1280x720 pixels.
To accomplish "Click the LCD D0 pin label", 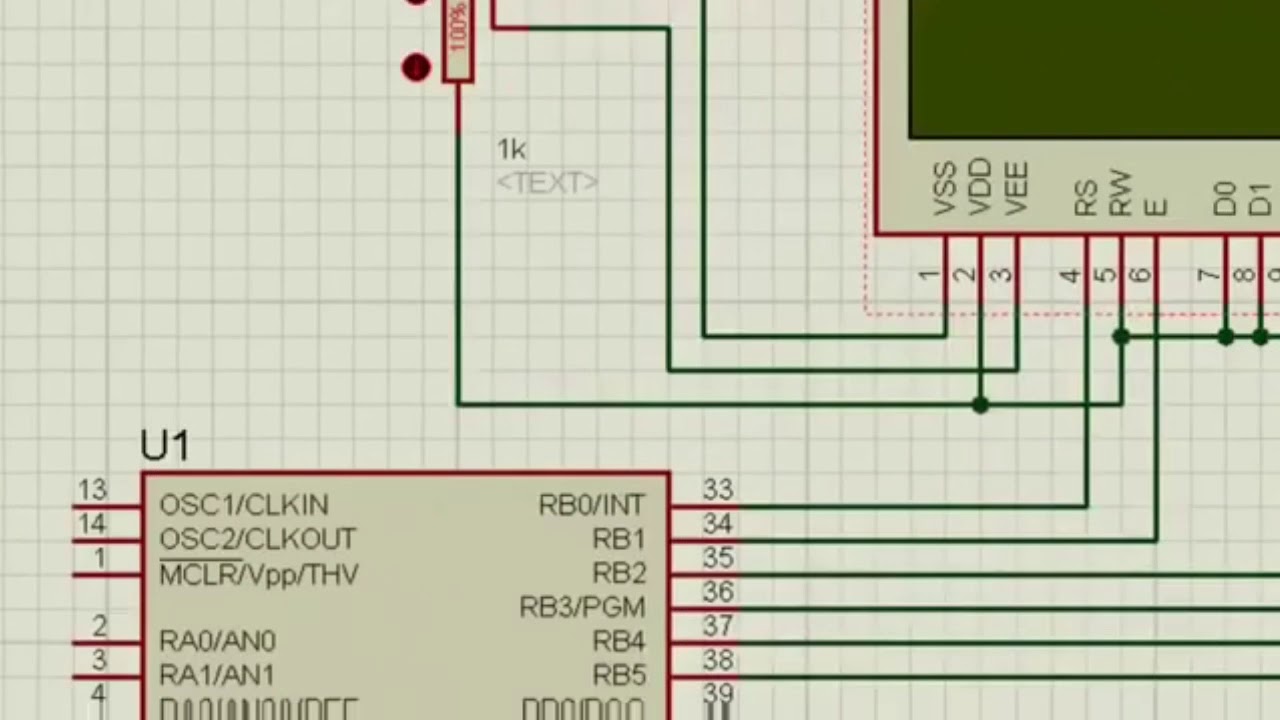I will coord(1226,198).
